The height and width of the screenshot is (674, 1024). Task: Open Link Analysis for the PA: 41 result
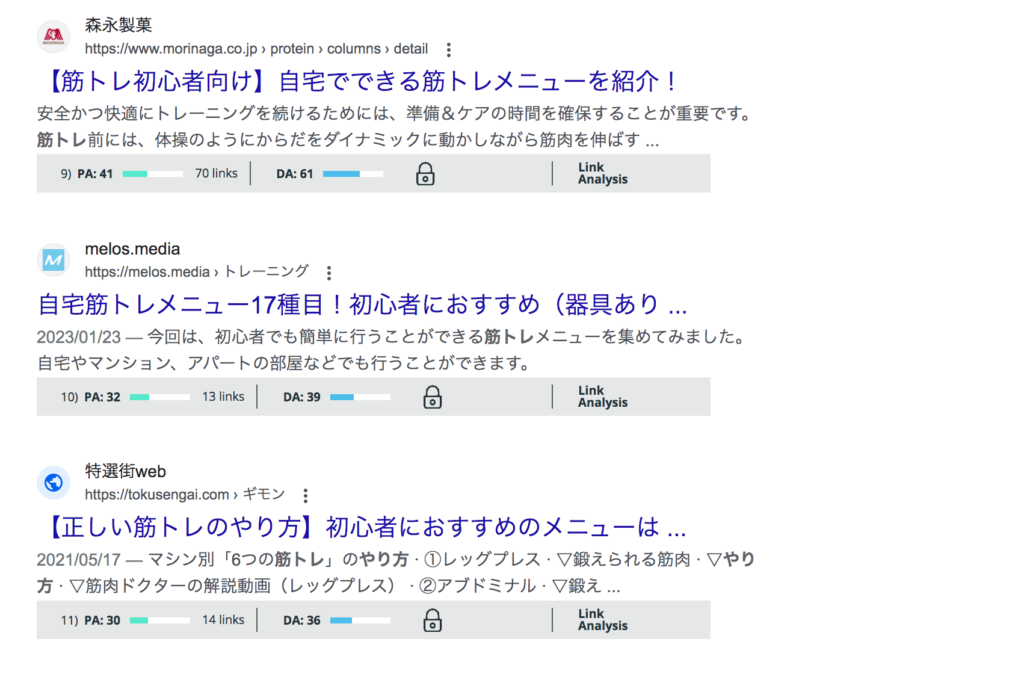tap(602, 174)
